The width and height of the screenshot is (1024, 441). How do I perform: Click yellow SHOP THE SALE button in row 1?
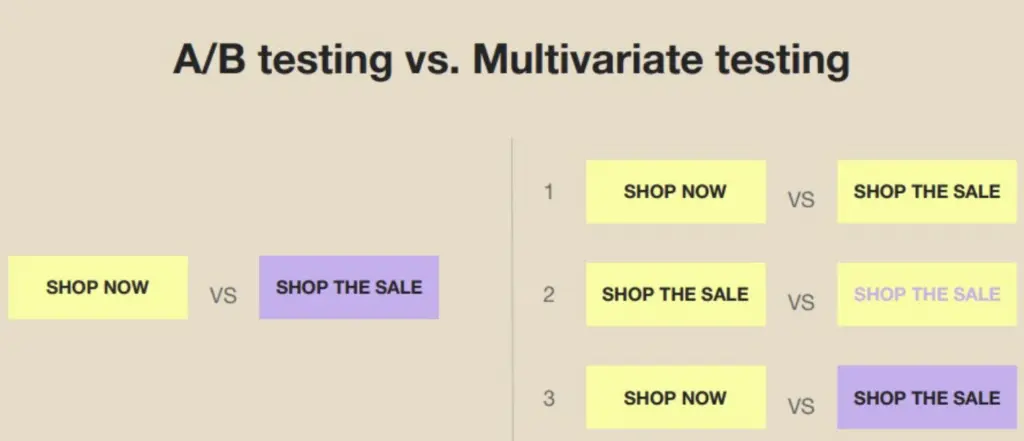click(927, 191)
